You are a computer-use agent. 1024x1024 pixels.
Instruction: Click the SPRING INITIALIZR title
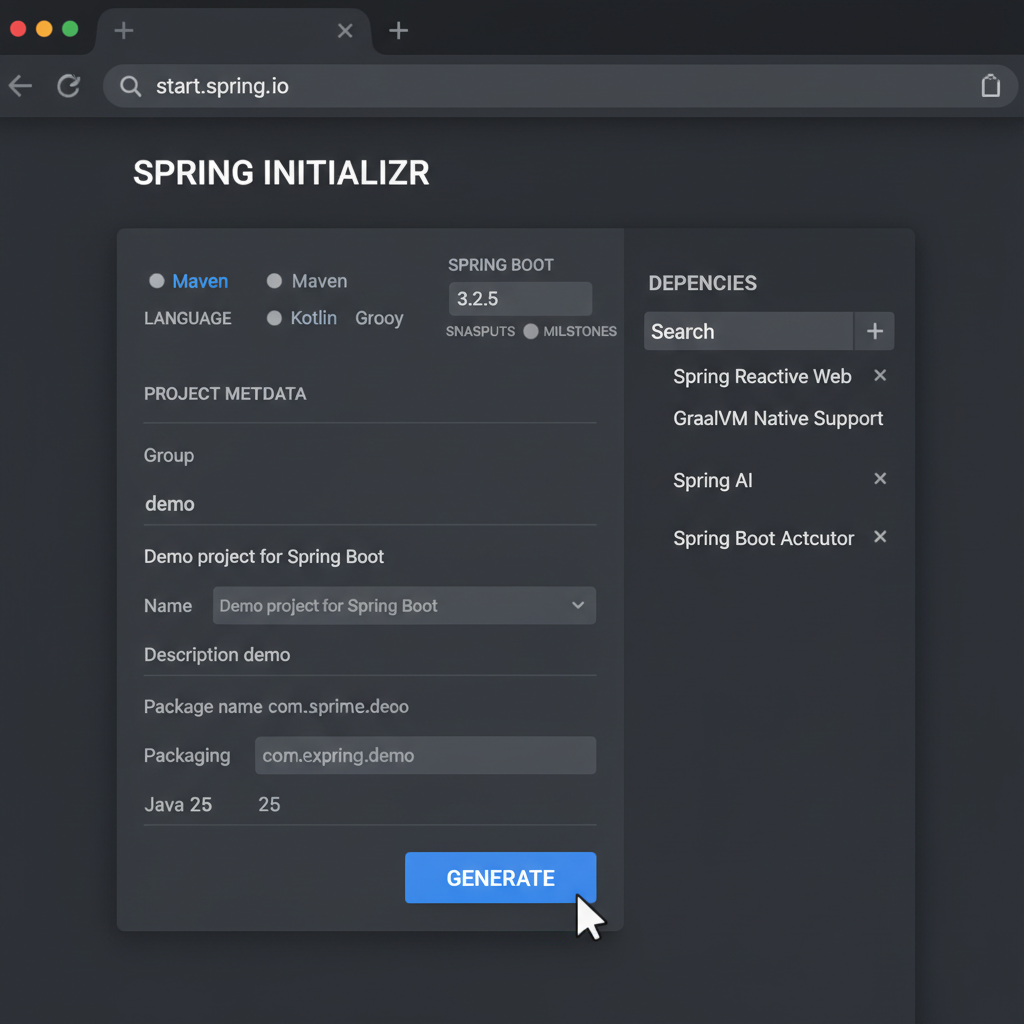[281, 173]
